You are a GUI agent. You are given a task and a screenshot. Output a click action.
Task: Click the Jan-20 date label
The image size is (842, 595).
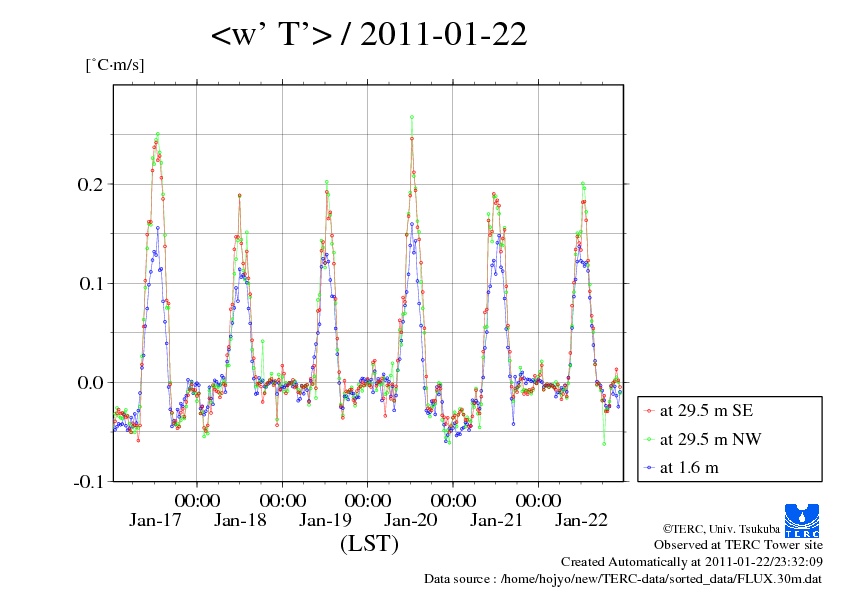(x=411, y=520)
